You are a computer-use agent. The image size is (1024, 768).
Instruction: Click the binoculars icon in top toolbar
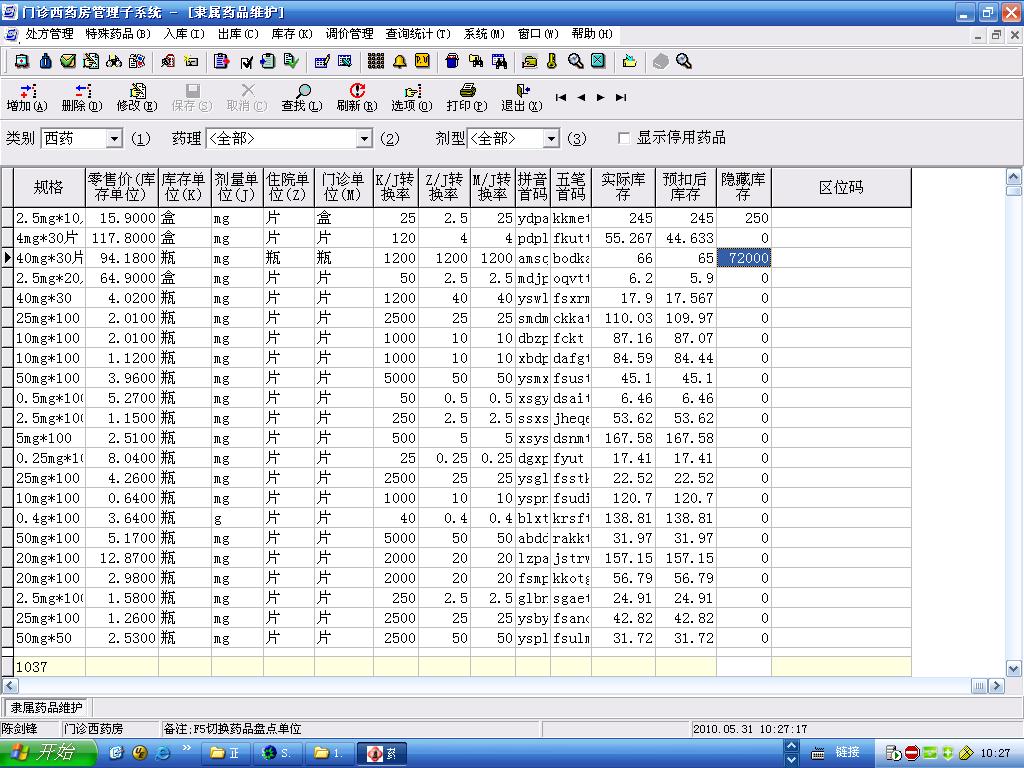pos(114,61)
